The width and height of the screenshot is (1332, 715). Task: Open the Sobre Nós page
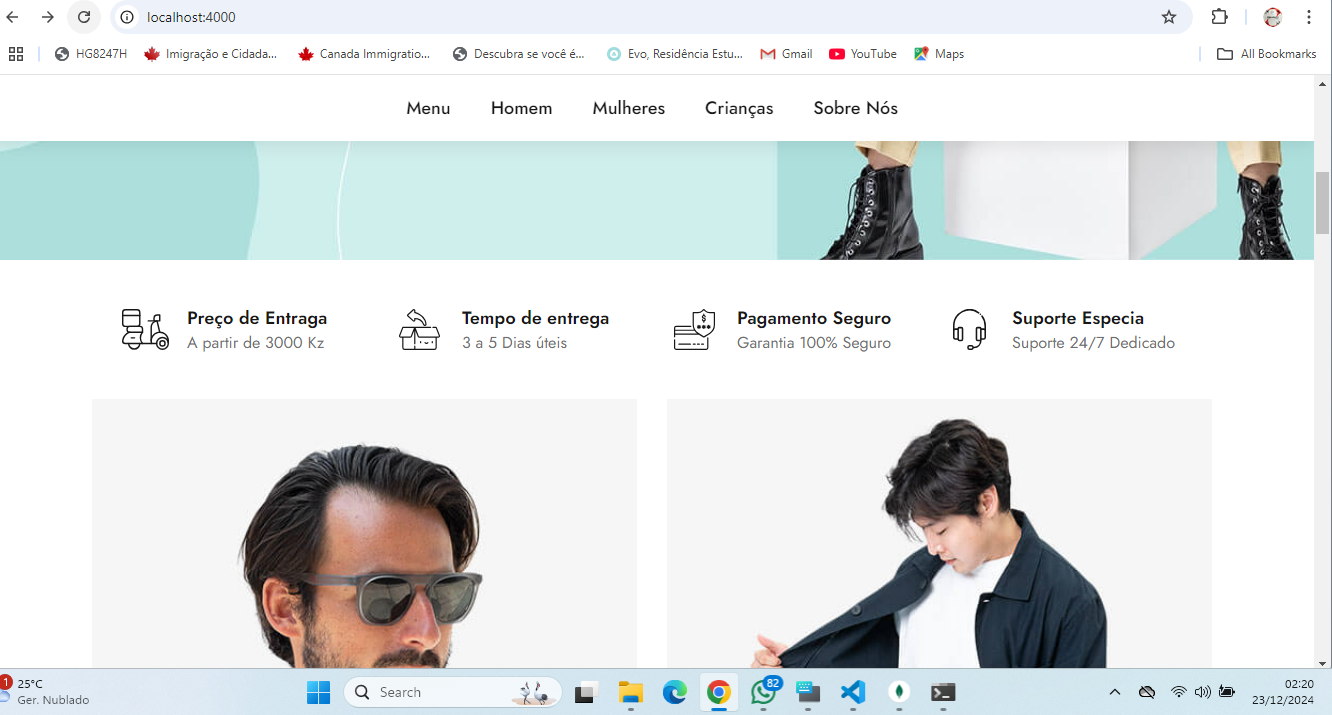point(855,108)
